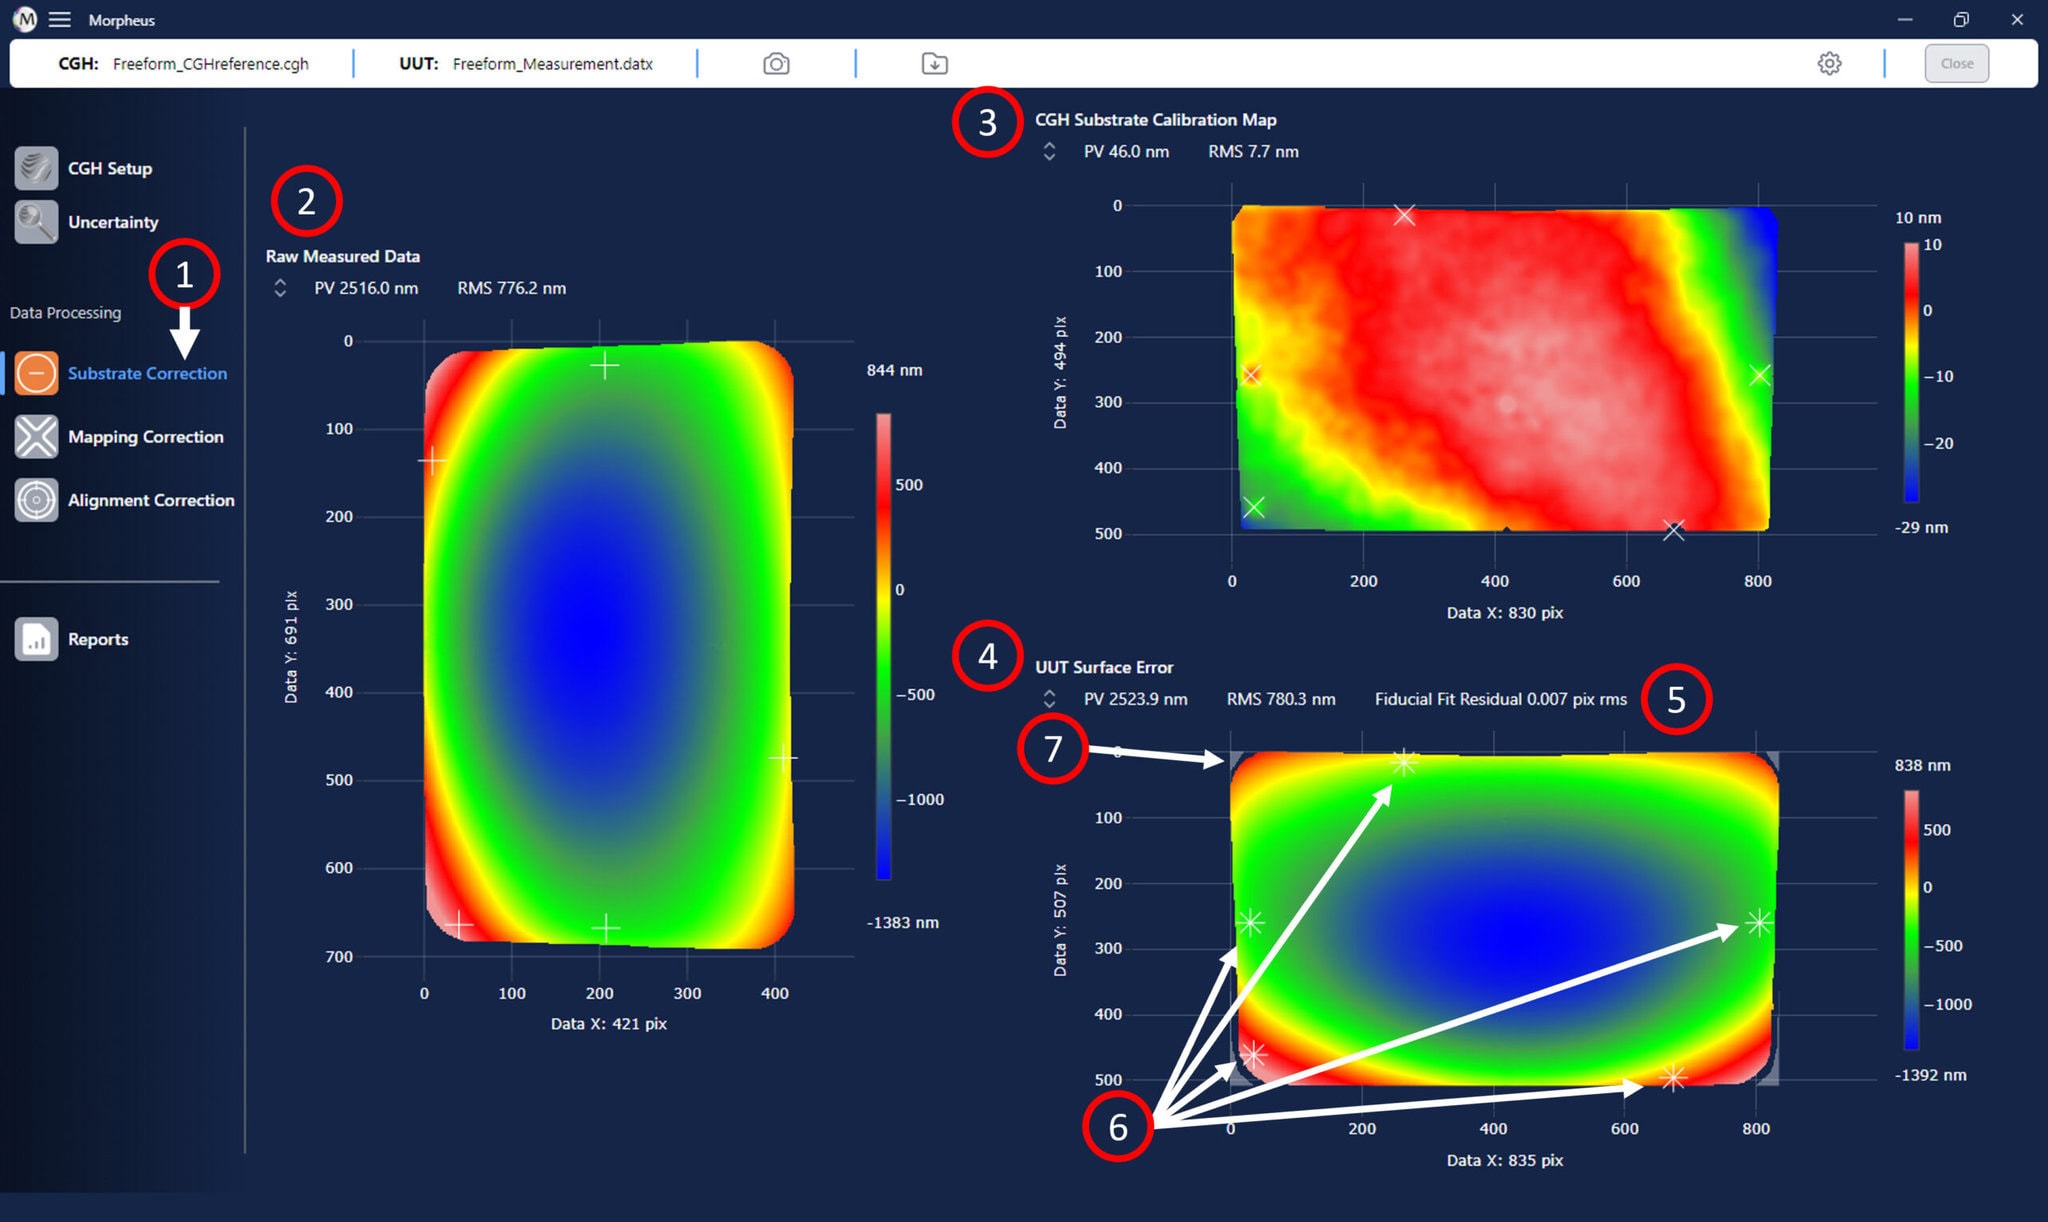The image size is (2048, 1222).
Task: Expand CGH Substrate Calibration Map chevron
Action: (1049, 152)
